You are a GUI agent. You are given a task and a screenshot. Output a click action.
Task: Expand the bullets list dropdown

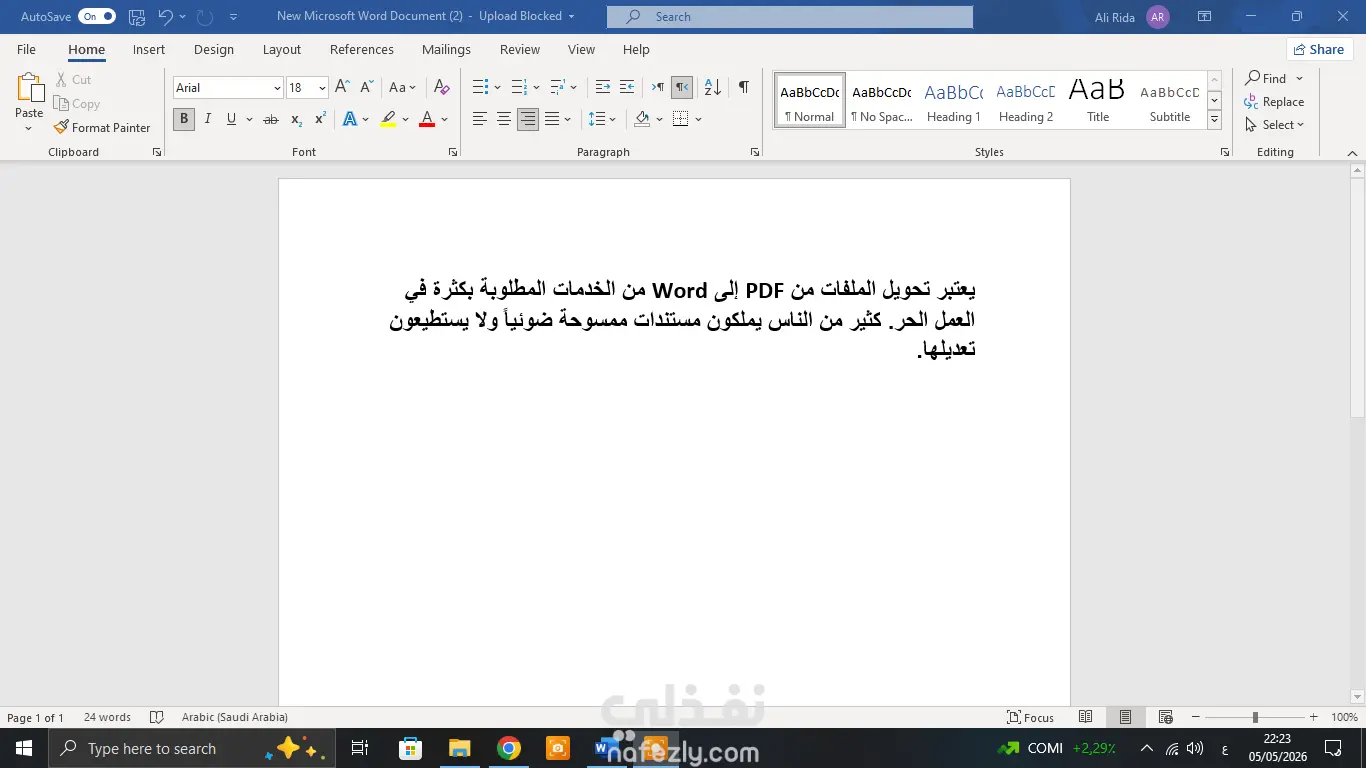click(x=499, y=88)
